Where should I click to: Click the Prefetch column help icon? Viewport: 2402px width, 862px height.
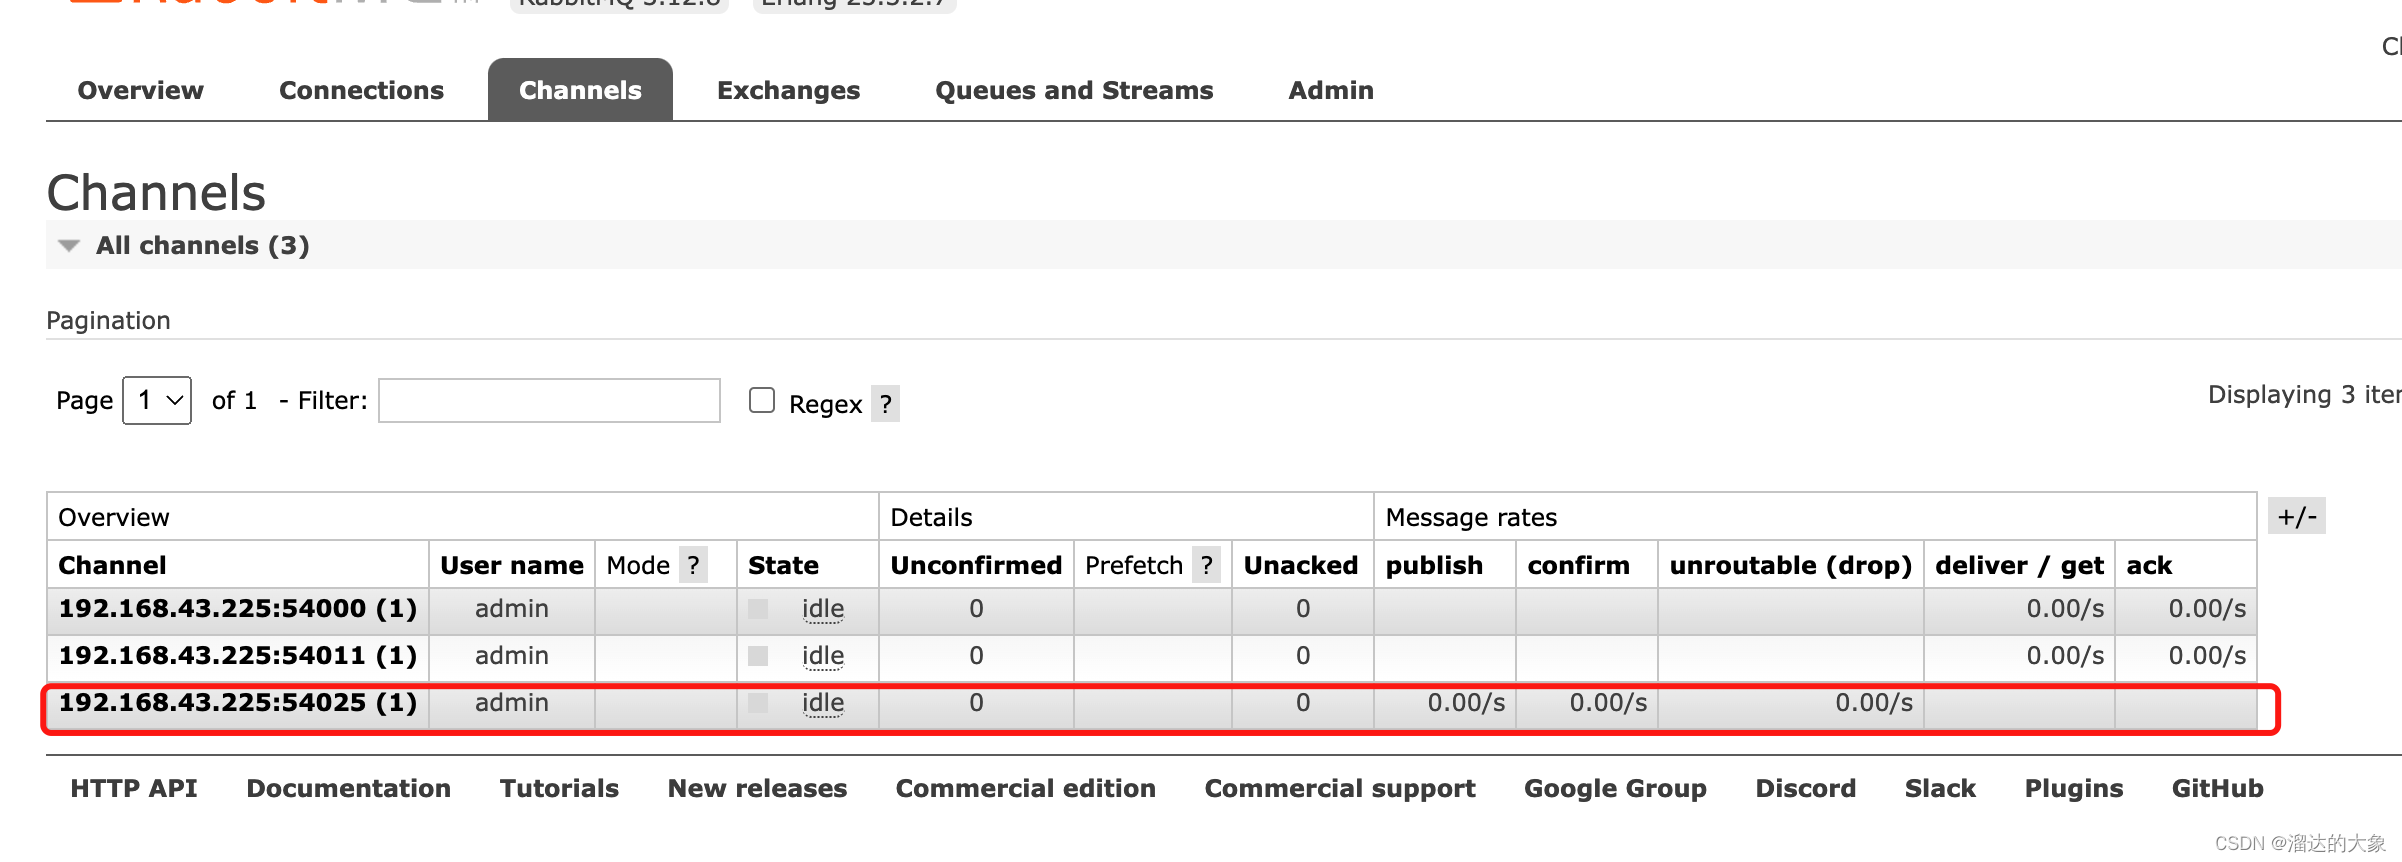(1207, 565)
